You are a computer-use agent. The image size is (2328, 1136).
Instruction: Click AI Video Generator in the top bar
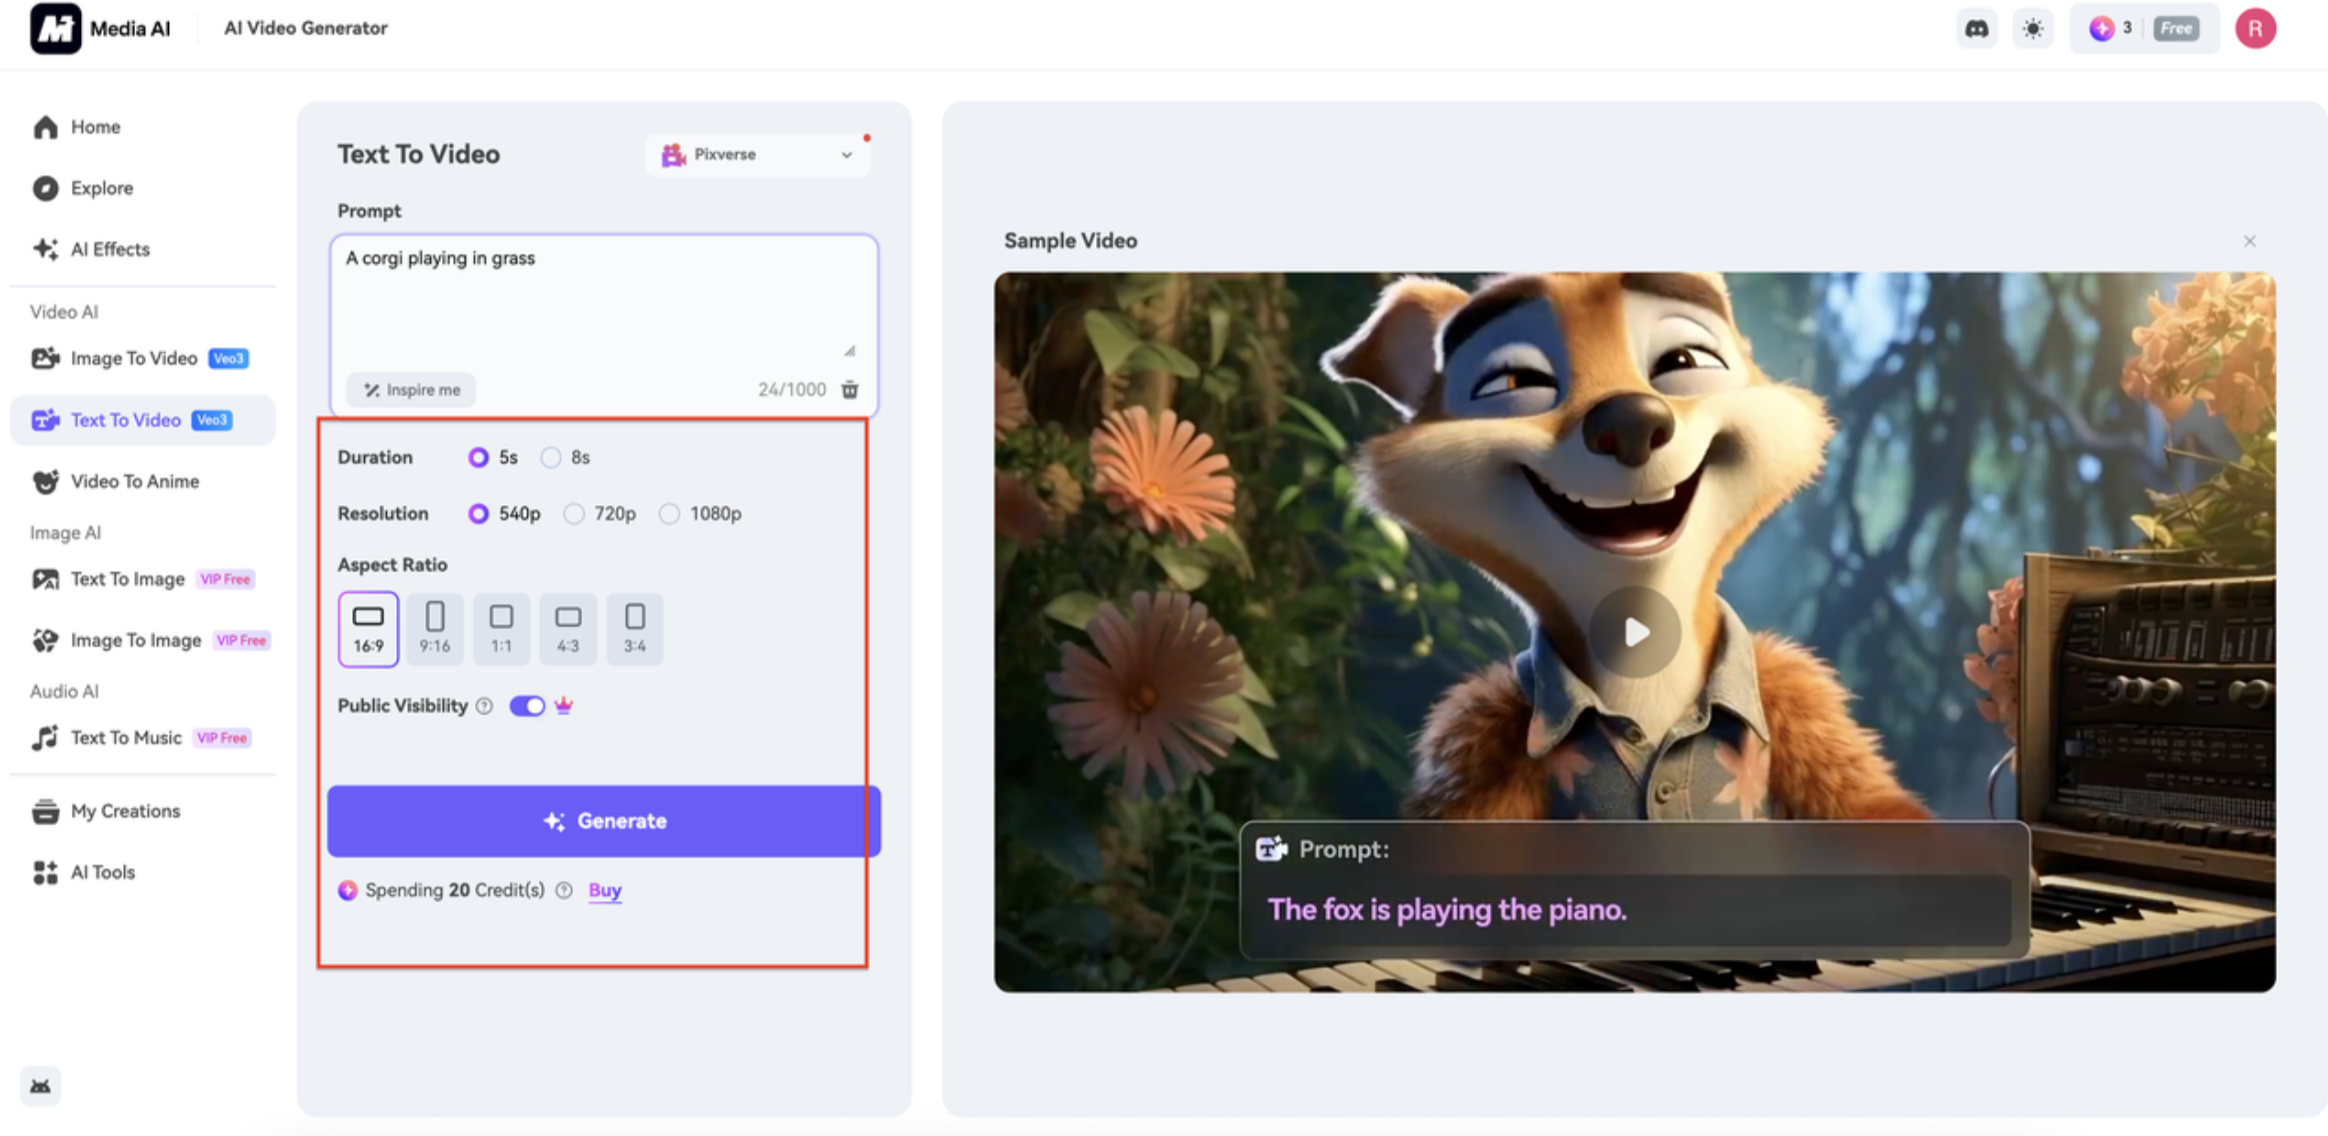[x=305, y=28]
